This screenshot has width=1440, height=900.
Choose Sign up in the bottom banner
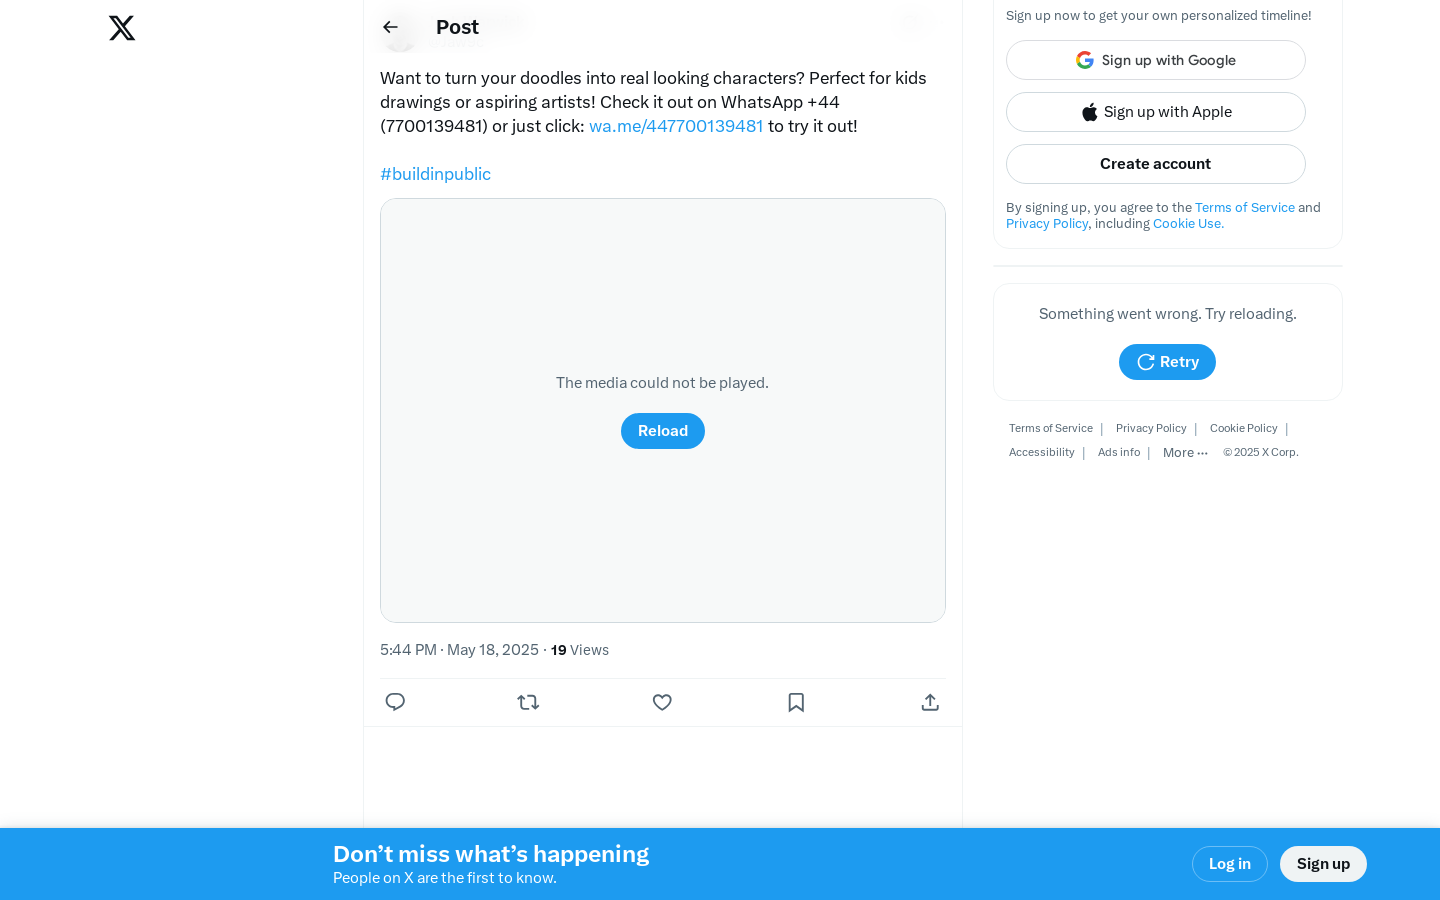(1323, 864)
